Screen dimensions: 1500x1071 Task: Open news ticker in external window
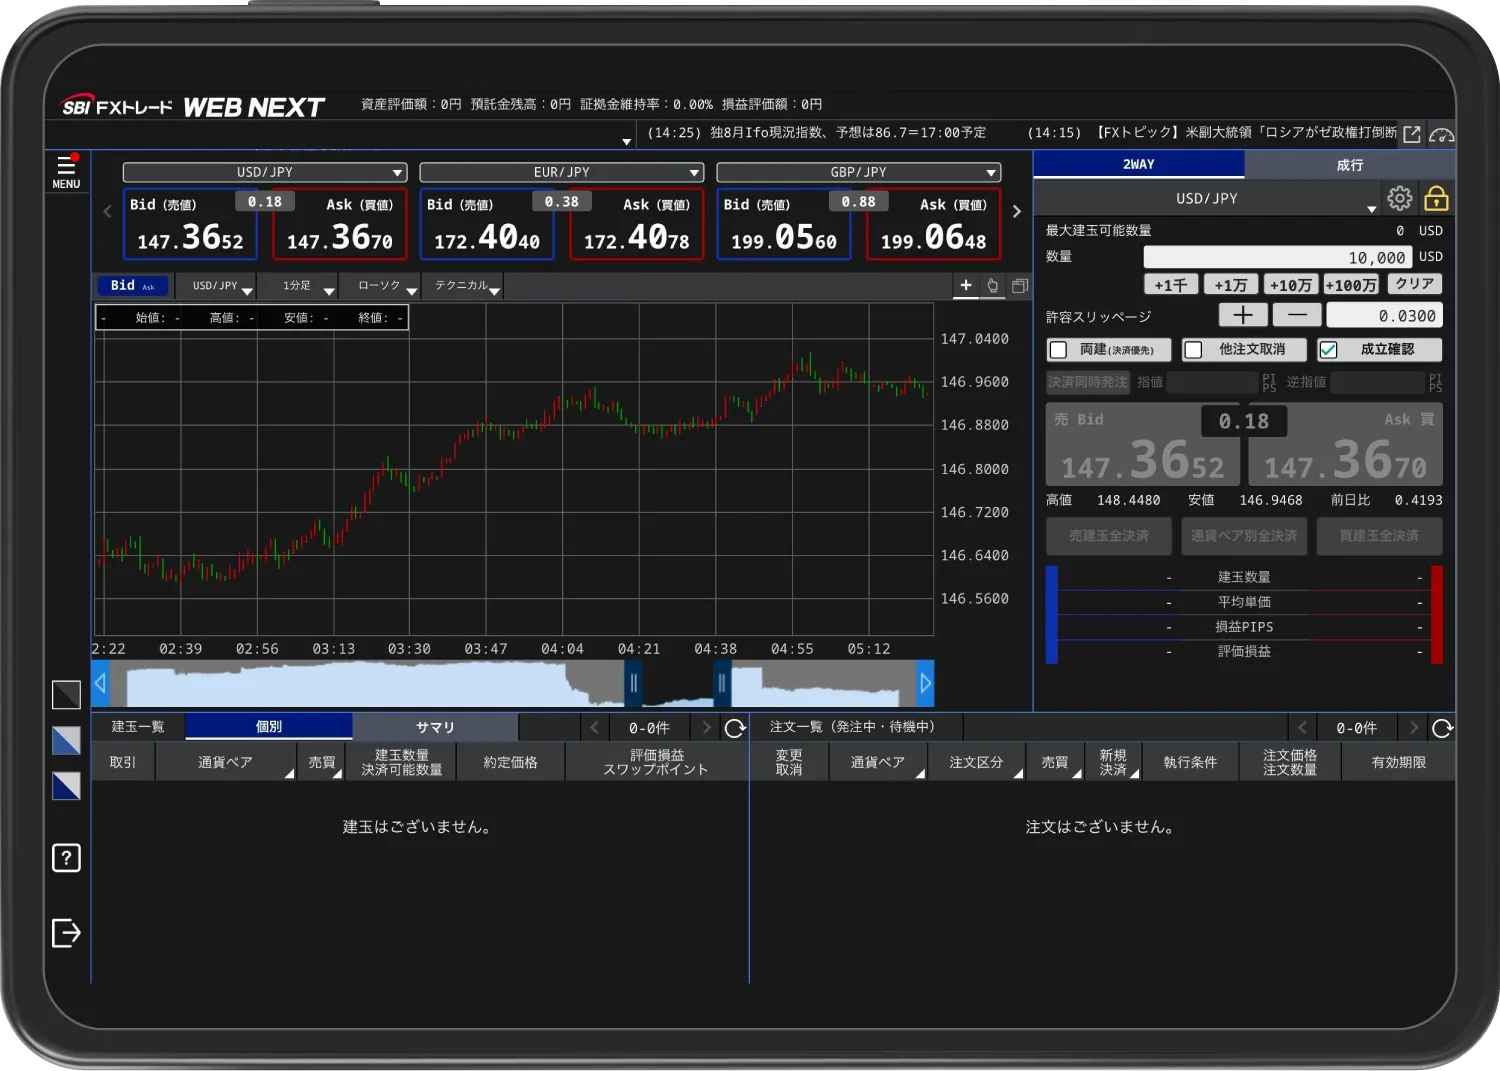pyautogui.click(x=1412, y=134)
